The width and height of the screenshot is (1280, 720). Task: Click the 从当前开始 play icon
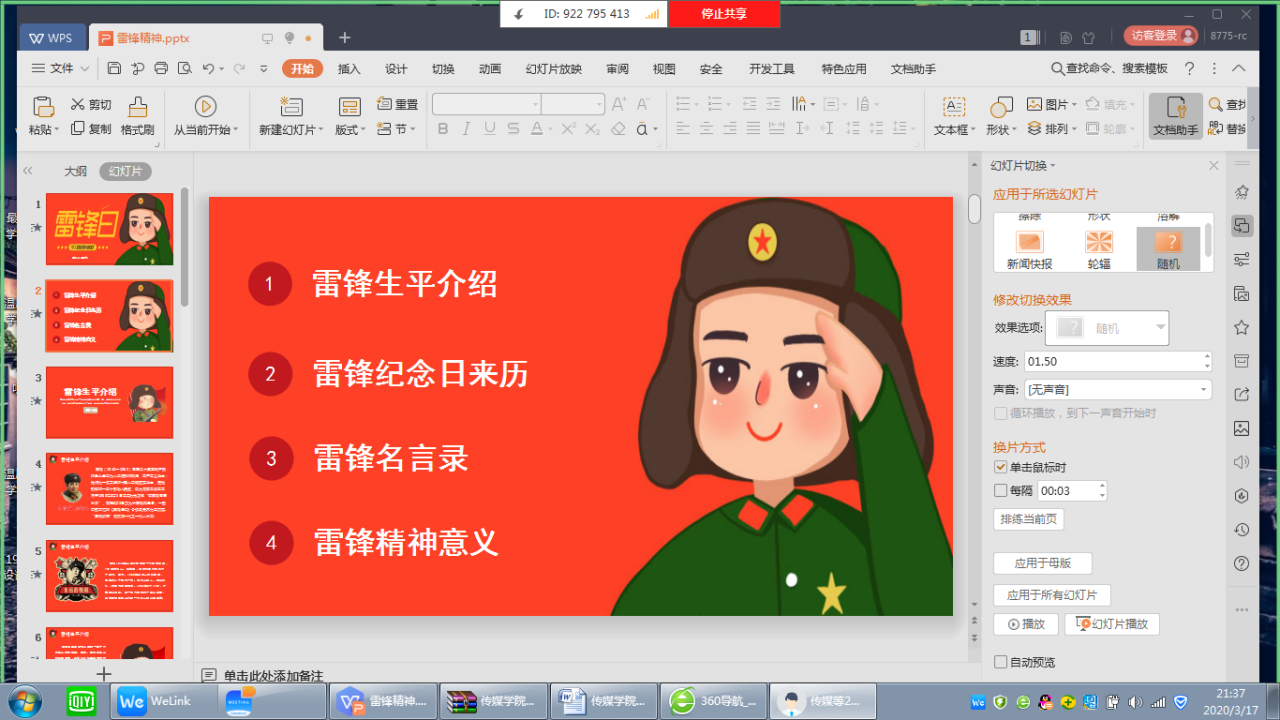coord(205,106)
